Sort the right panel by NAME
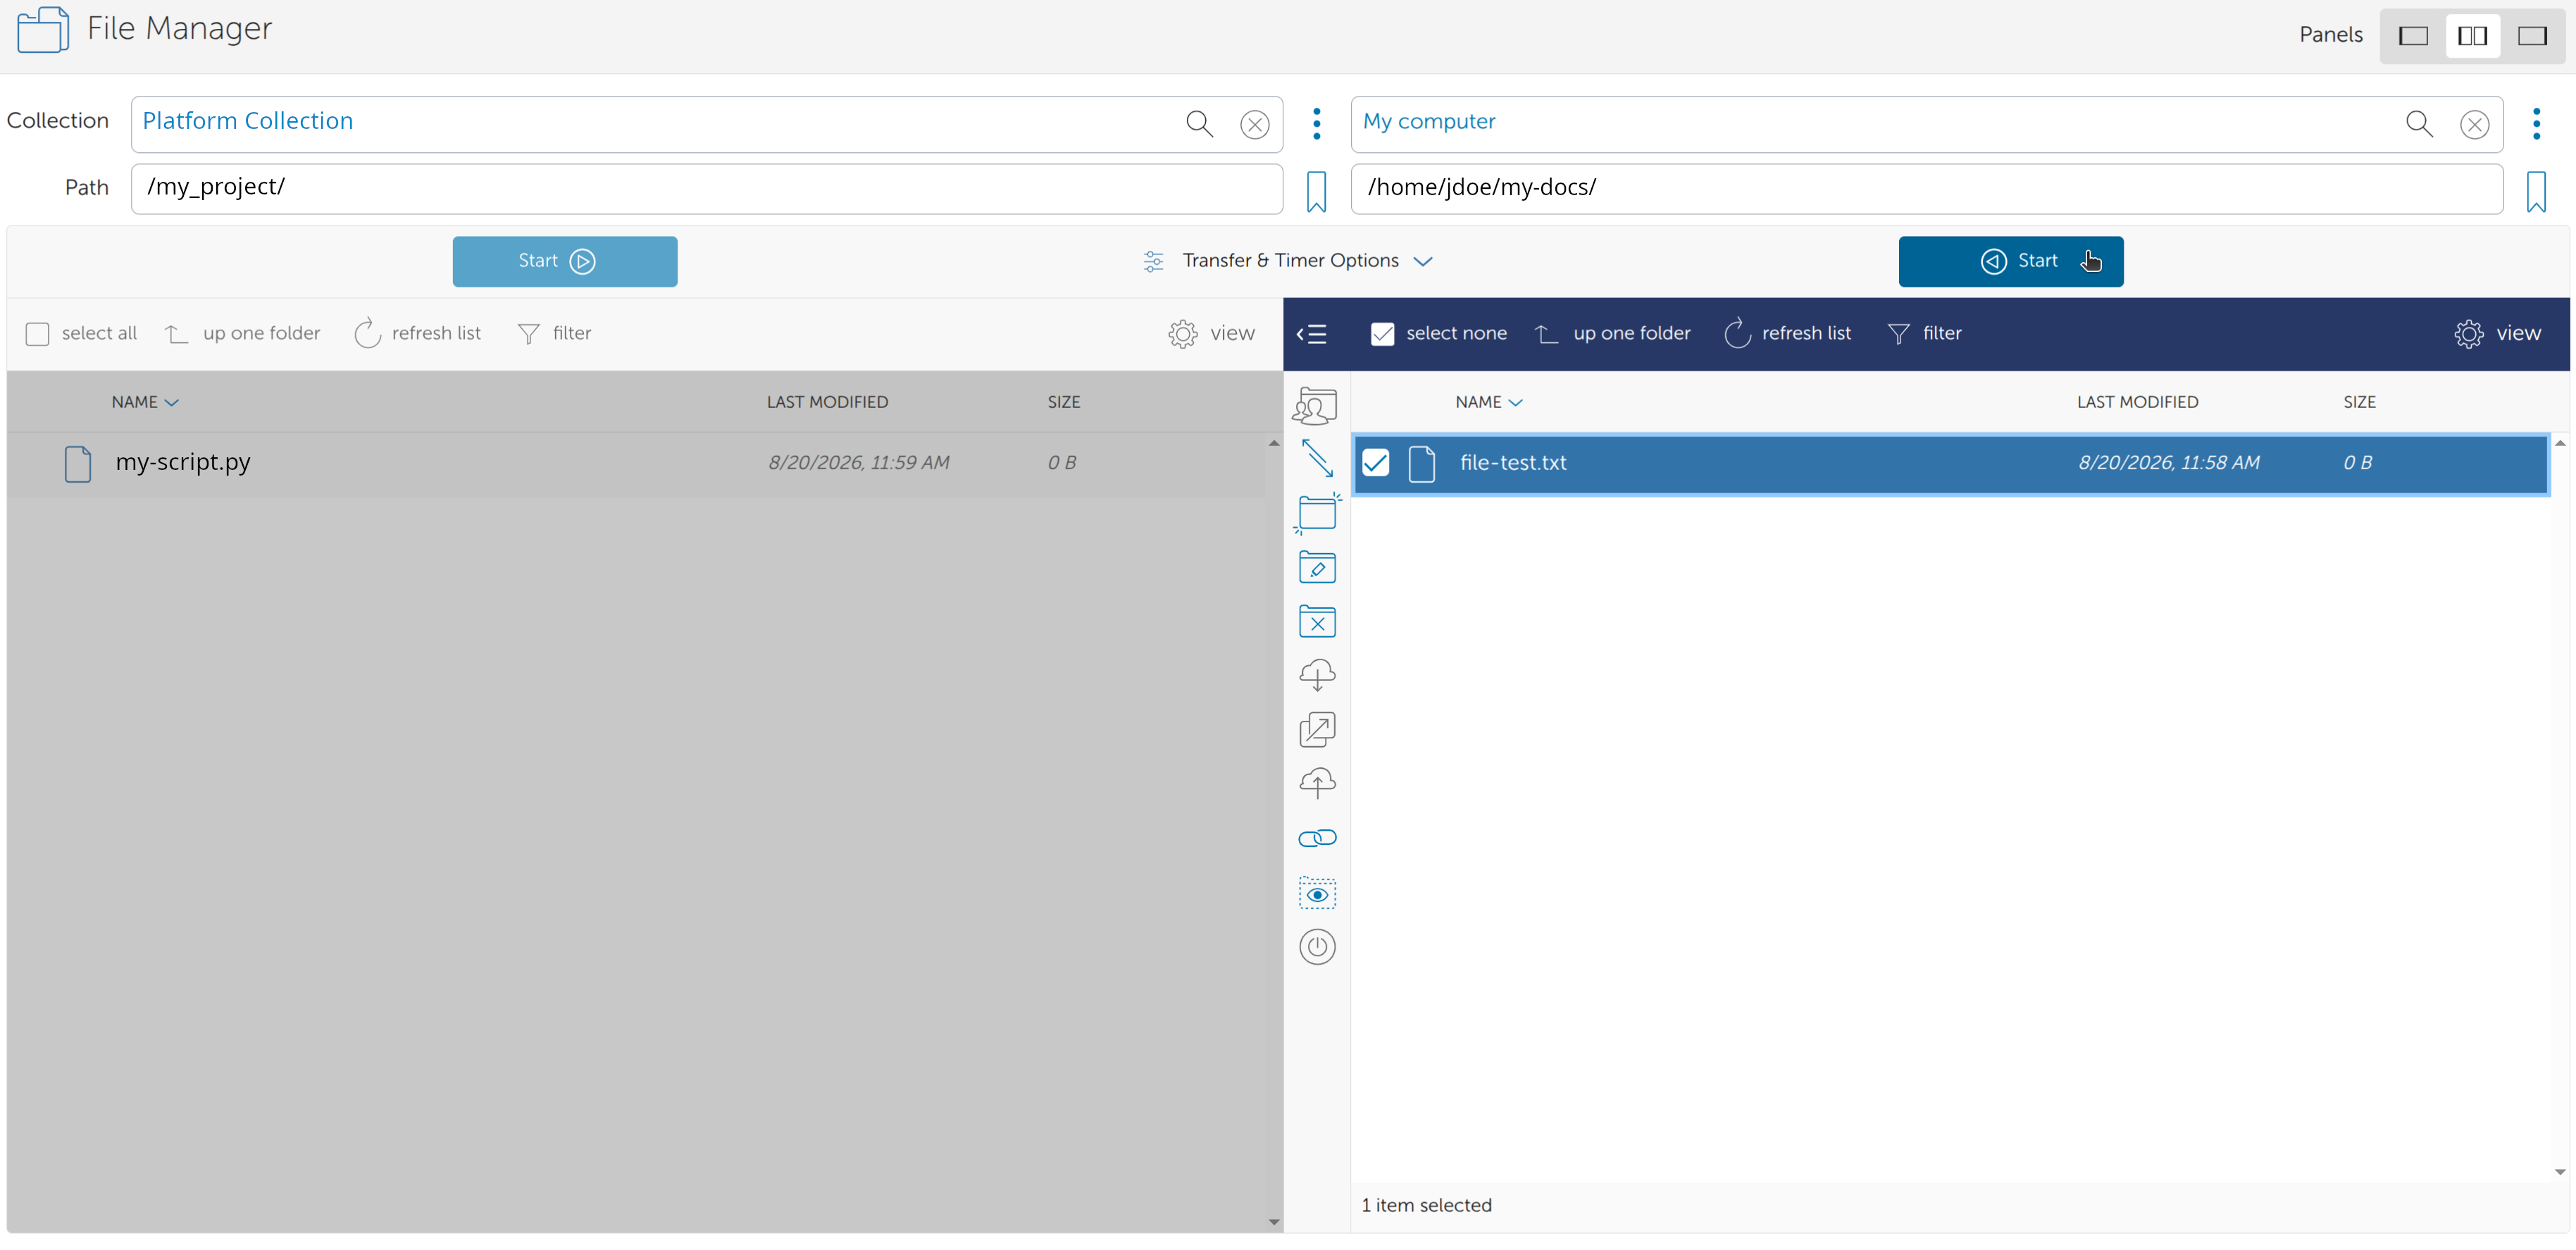Viewport: 2576px width, 1250px height. [1489, 402]
